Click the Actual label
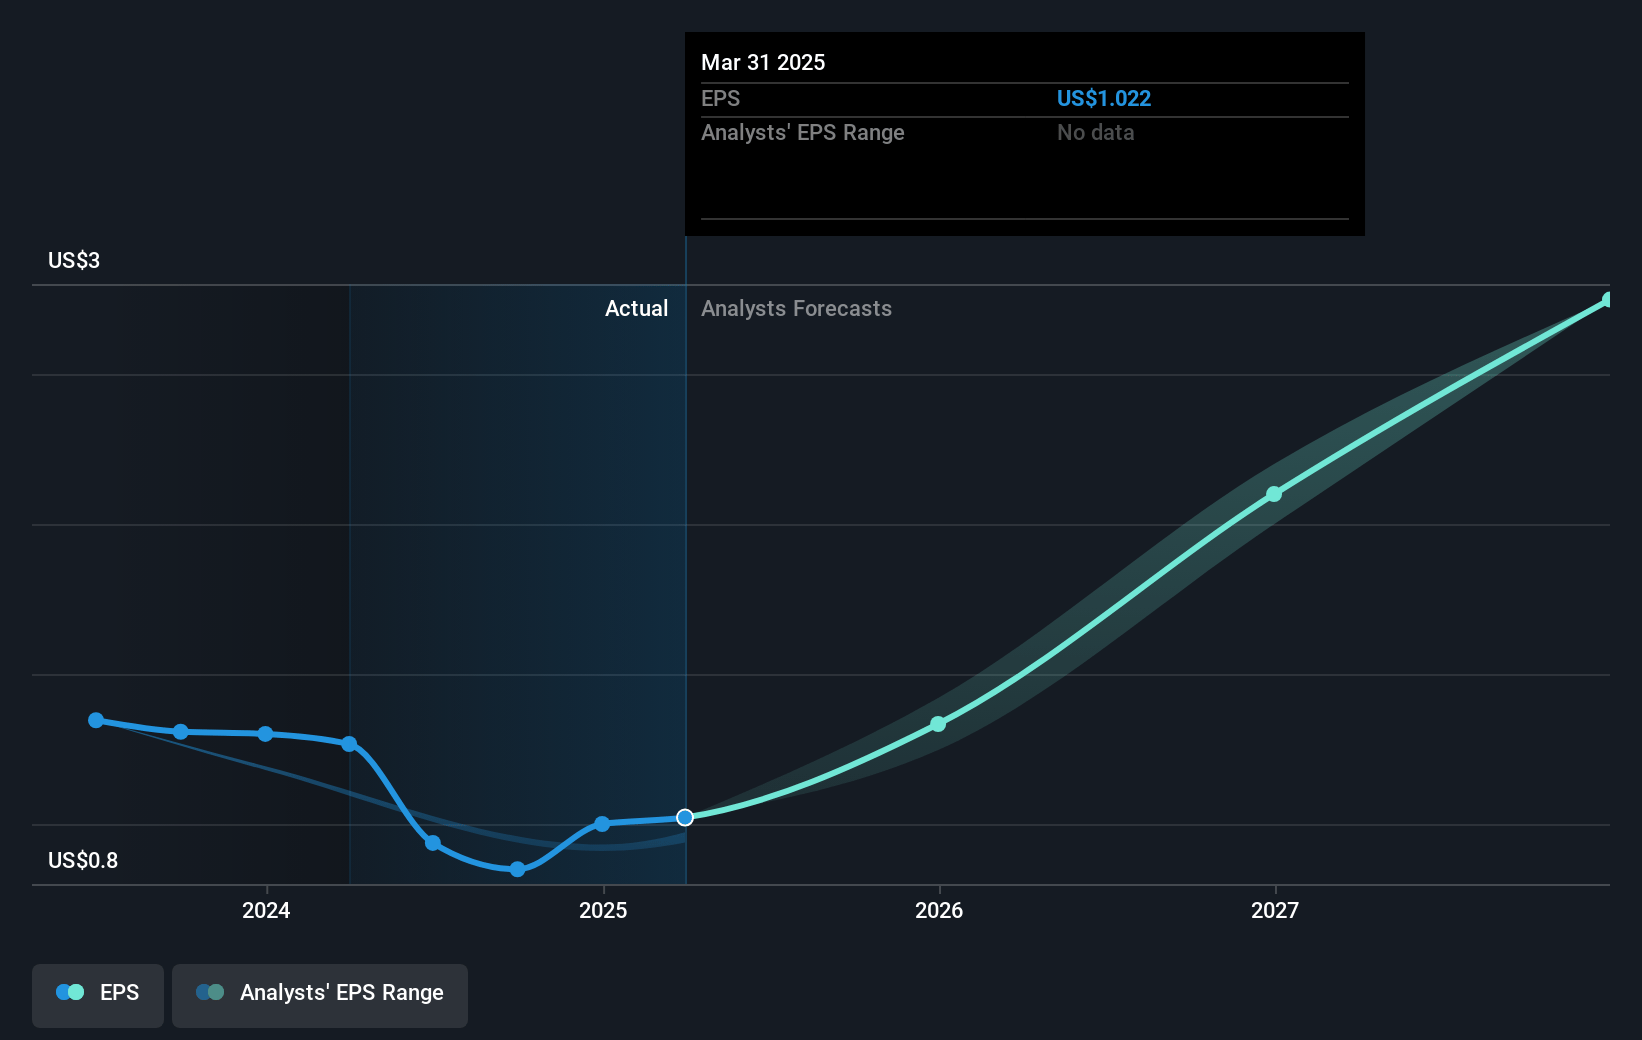This screenshot has width=1642, height=1040. tap(636, 308)
